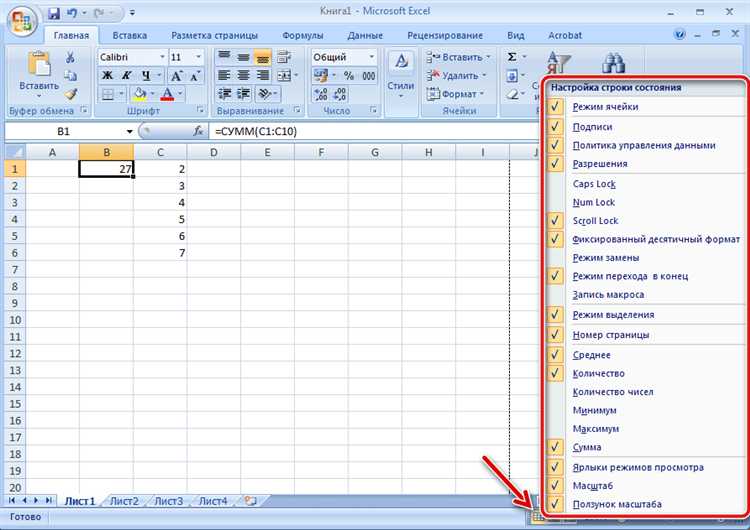The height and width of the screenshot is (530, 750).
Task: Increase indent in Alignment group
Action: 243,94
